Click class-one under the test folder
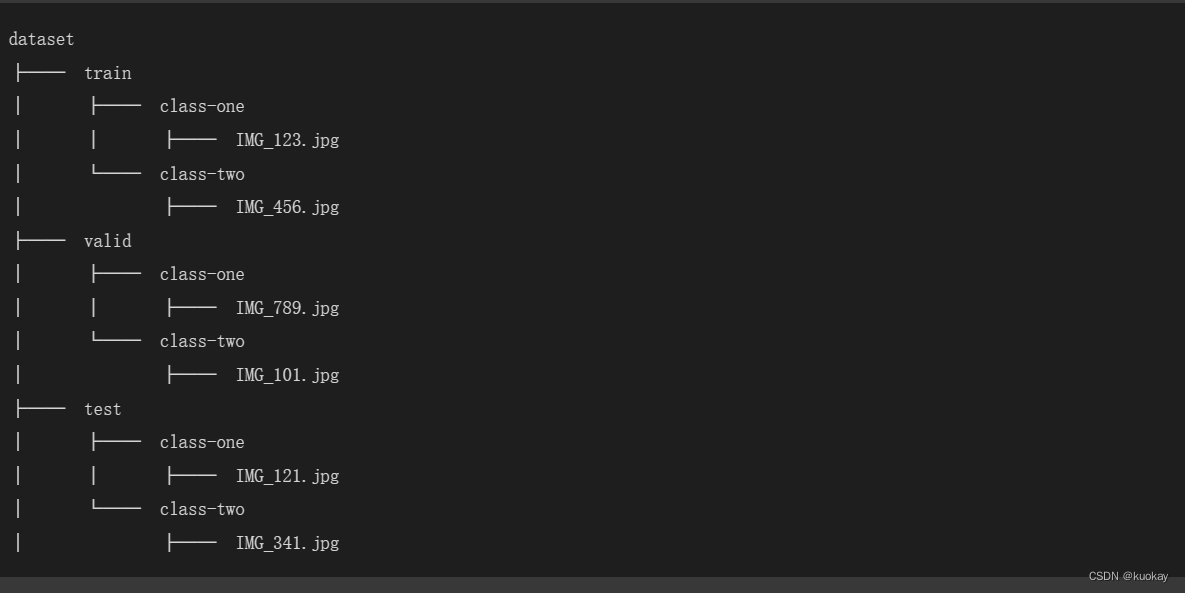This screenshot has width=1185, height=593. [202, 443]
